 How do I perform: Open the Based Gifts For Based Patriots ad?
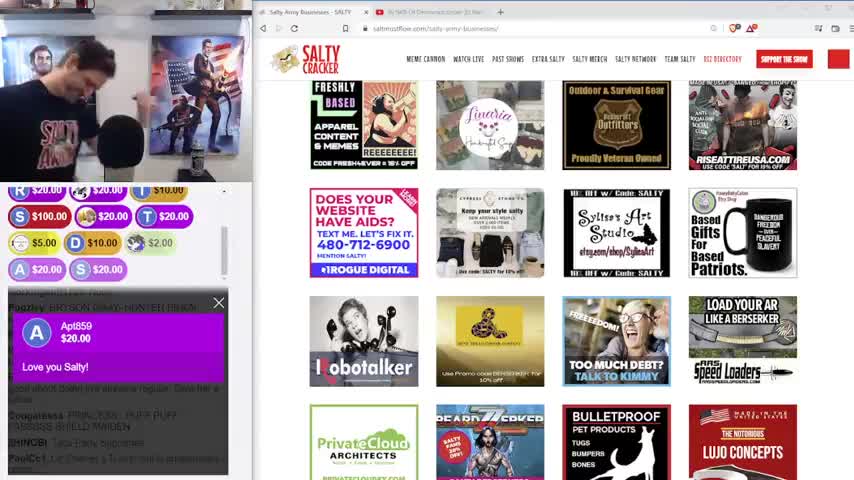click(742, 233)
